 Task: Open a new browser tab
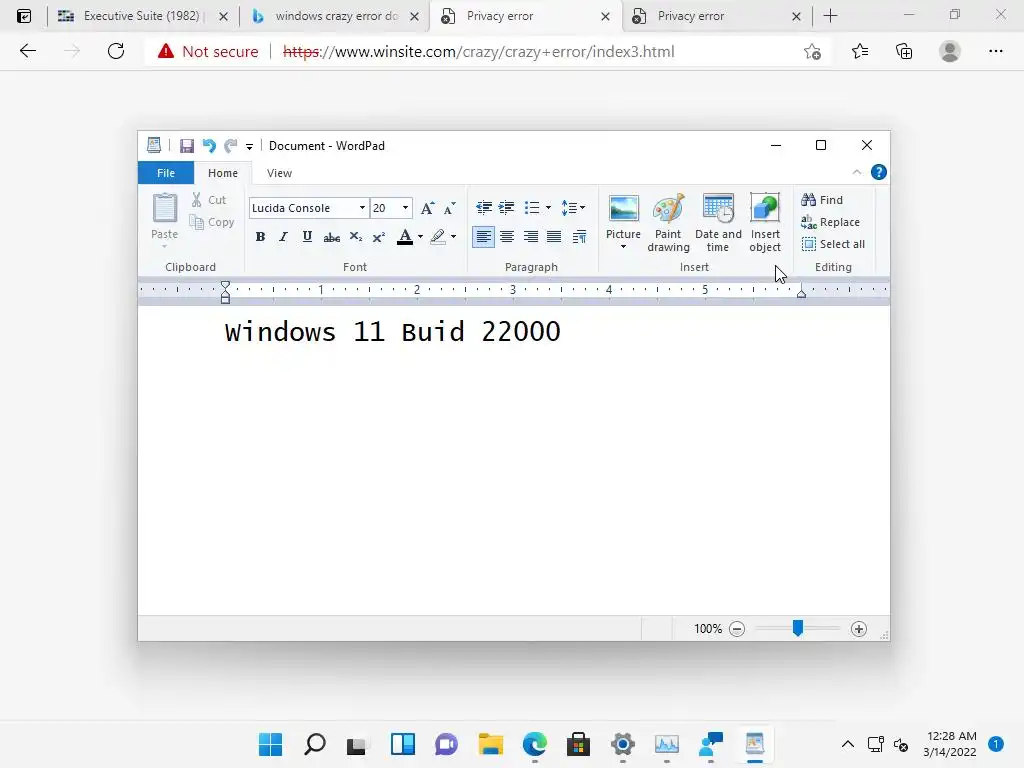coord(830,16)
